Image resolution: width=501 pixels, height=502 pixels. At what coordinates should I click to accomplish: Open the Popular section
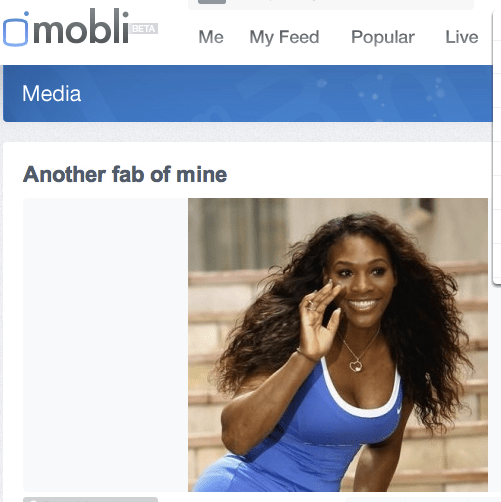tap(383, 37)
